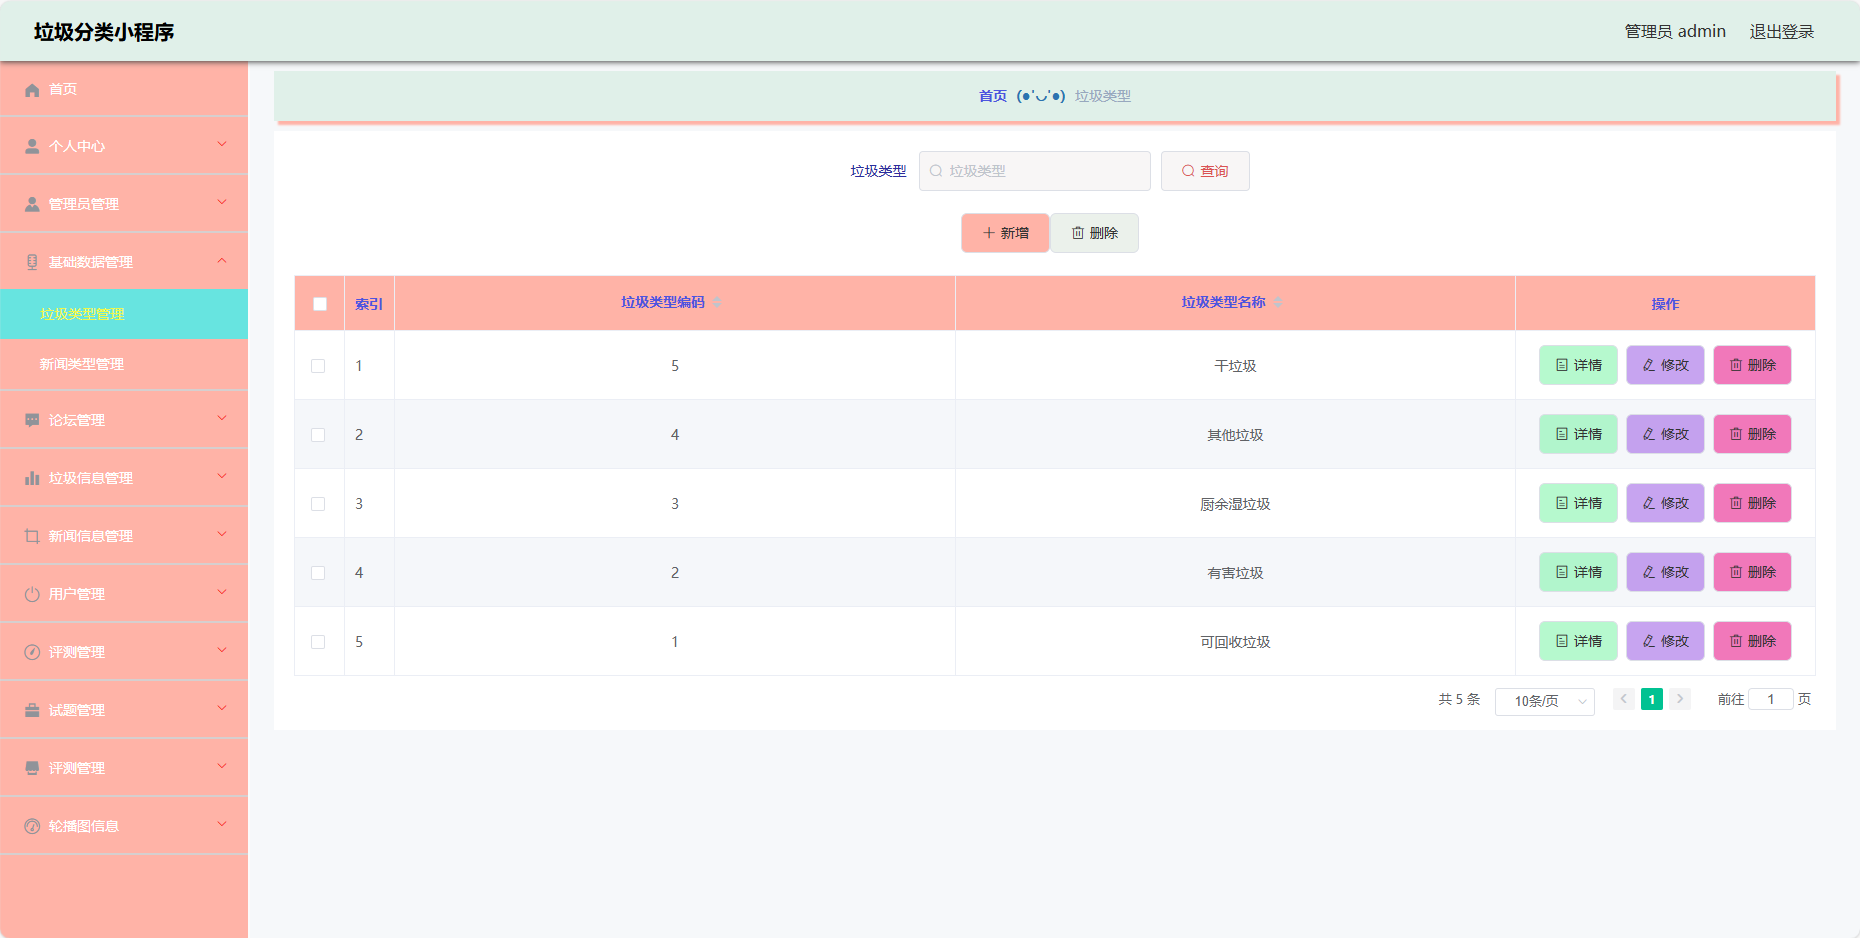The width and height of the screenshot is (1860, 938).
Task: Expand 新闻信息管理 menu chevron
Action: 222,535
